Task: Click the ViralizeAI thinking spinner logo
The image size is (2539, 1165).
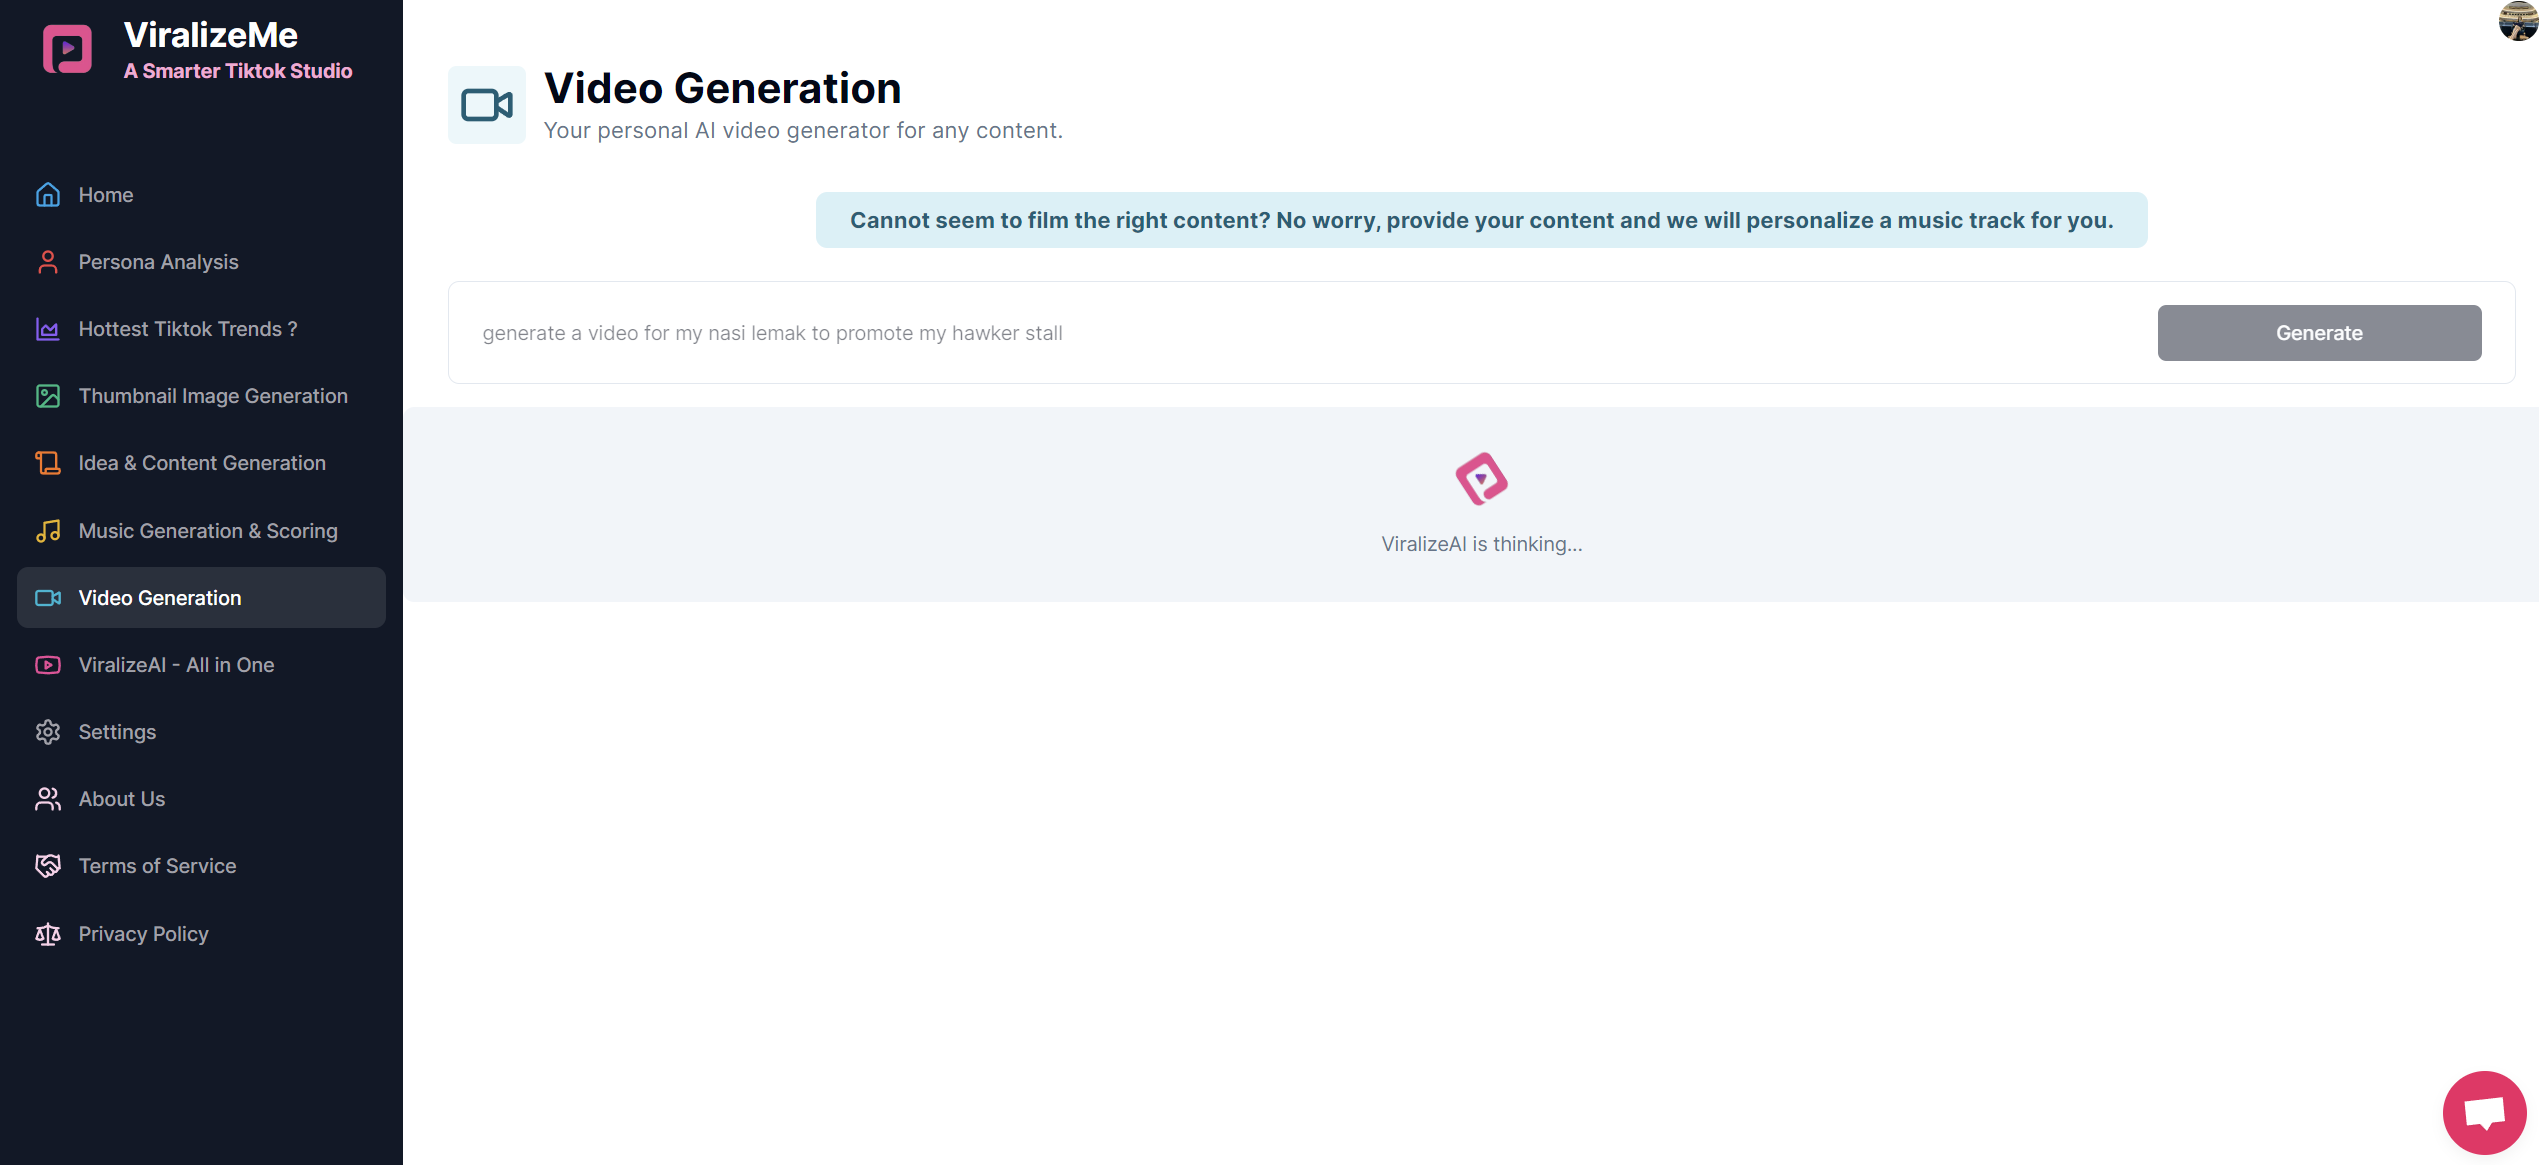Action: (x=1481, y=479)
